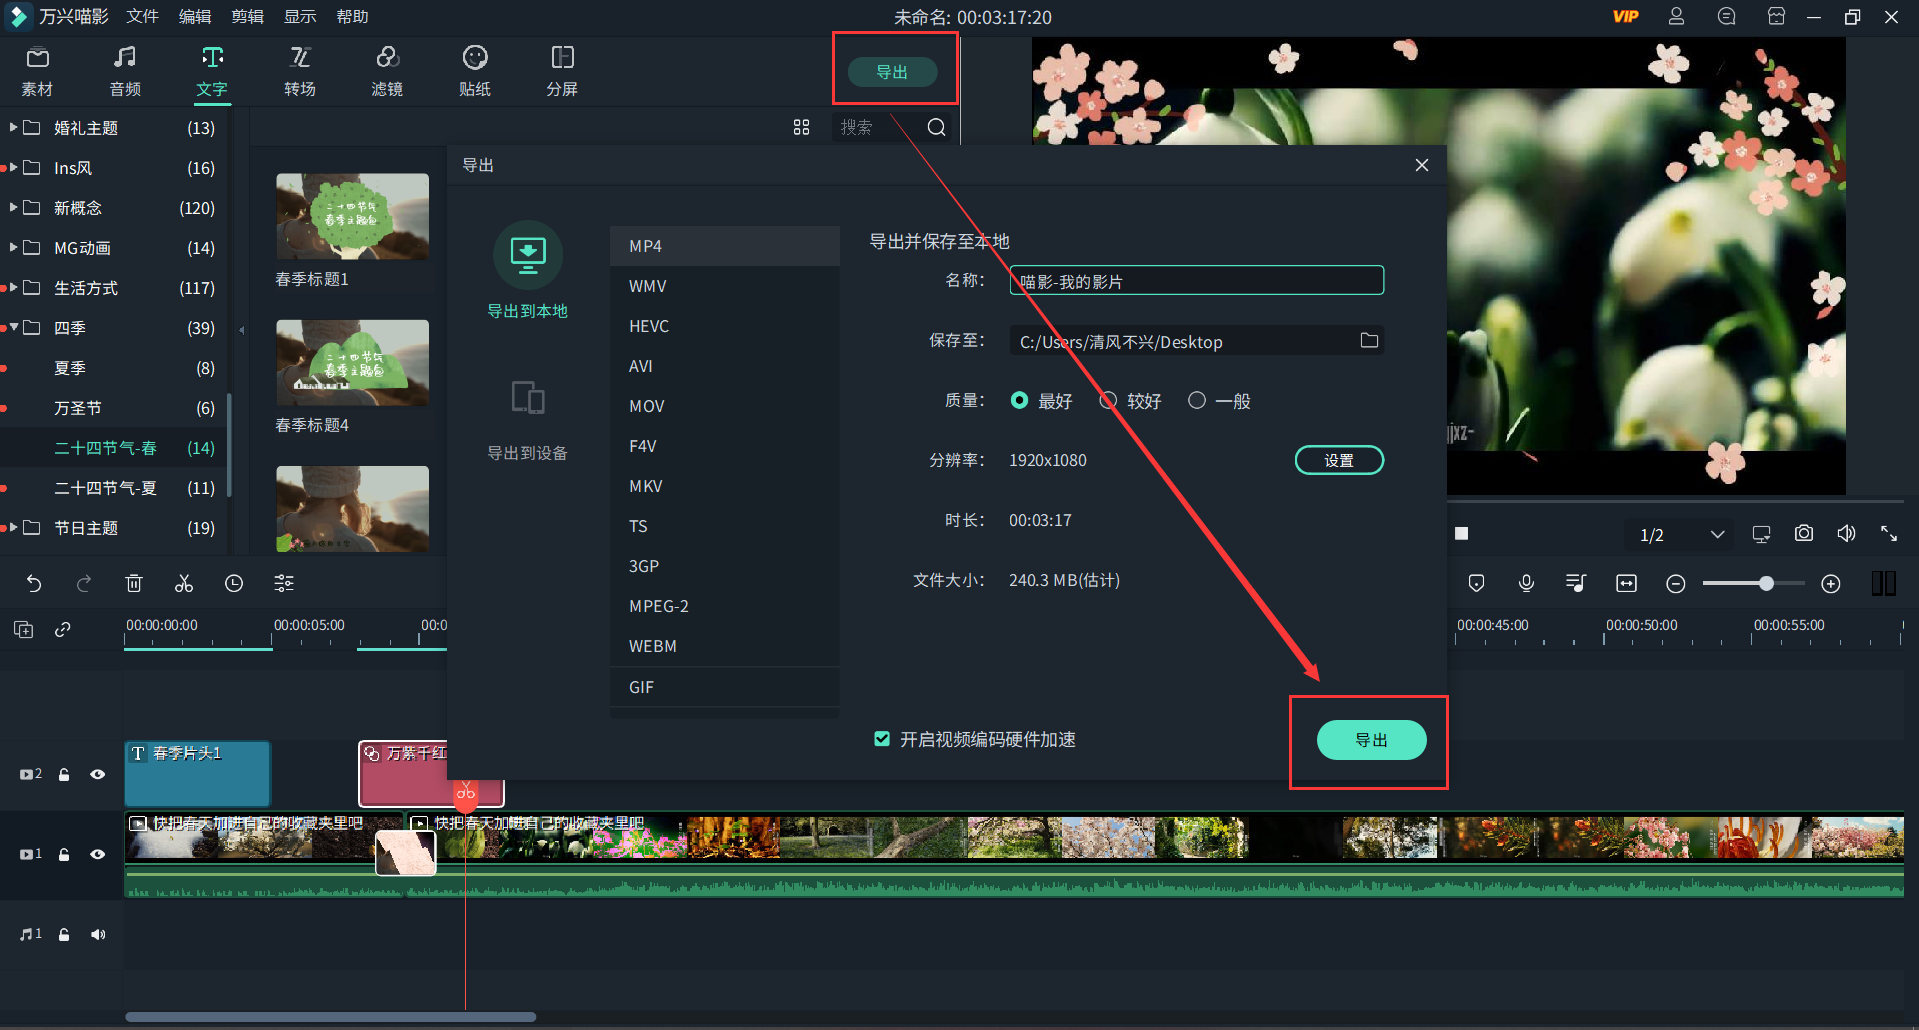Click the record voiceover microphone icon
Screen dimensions: 1919x1030
(x=1525, y=583)
